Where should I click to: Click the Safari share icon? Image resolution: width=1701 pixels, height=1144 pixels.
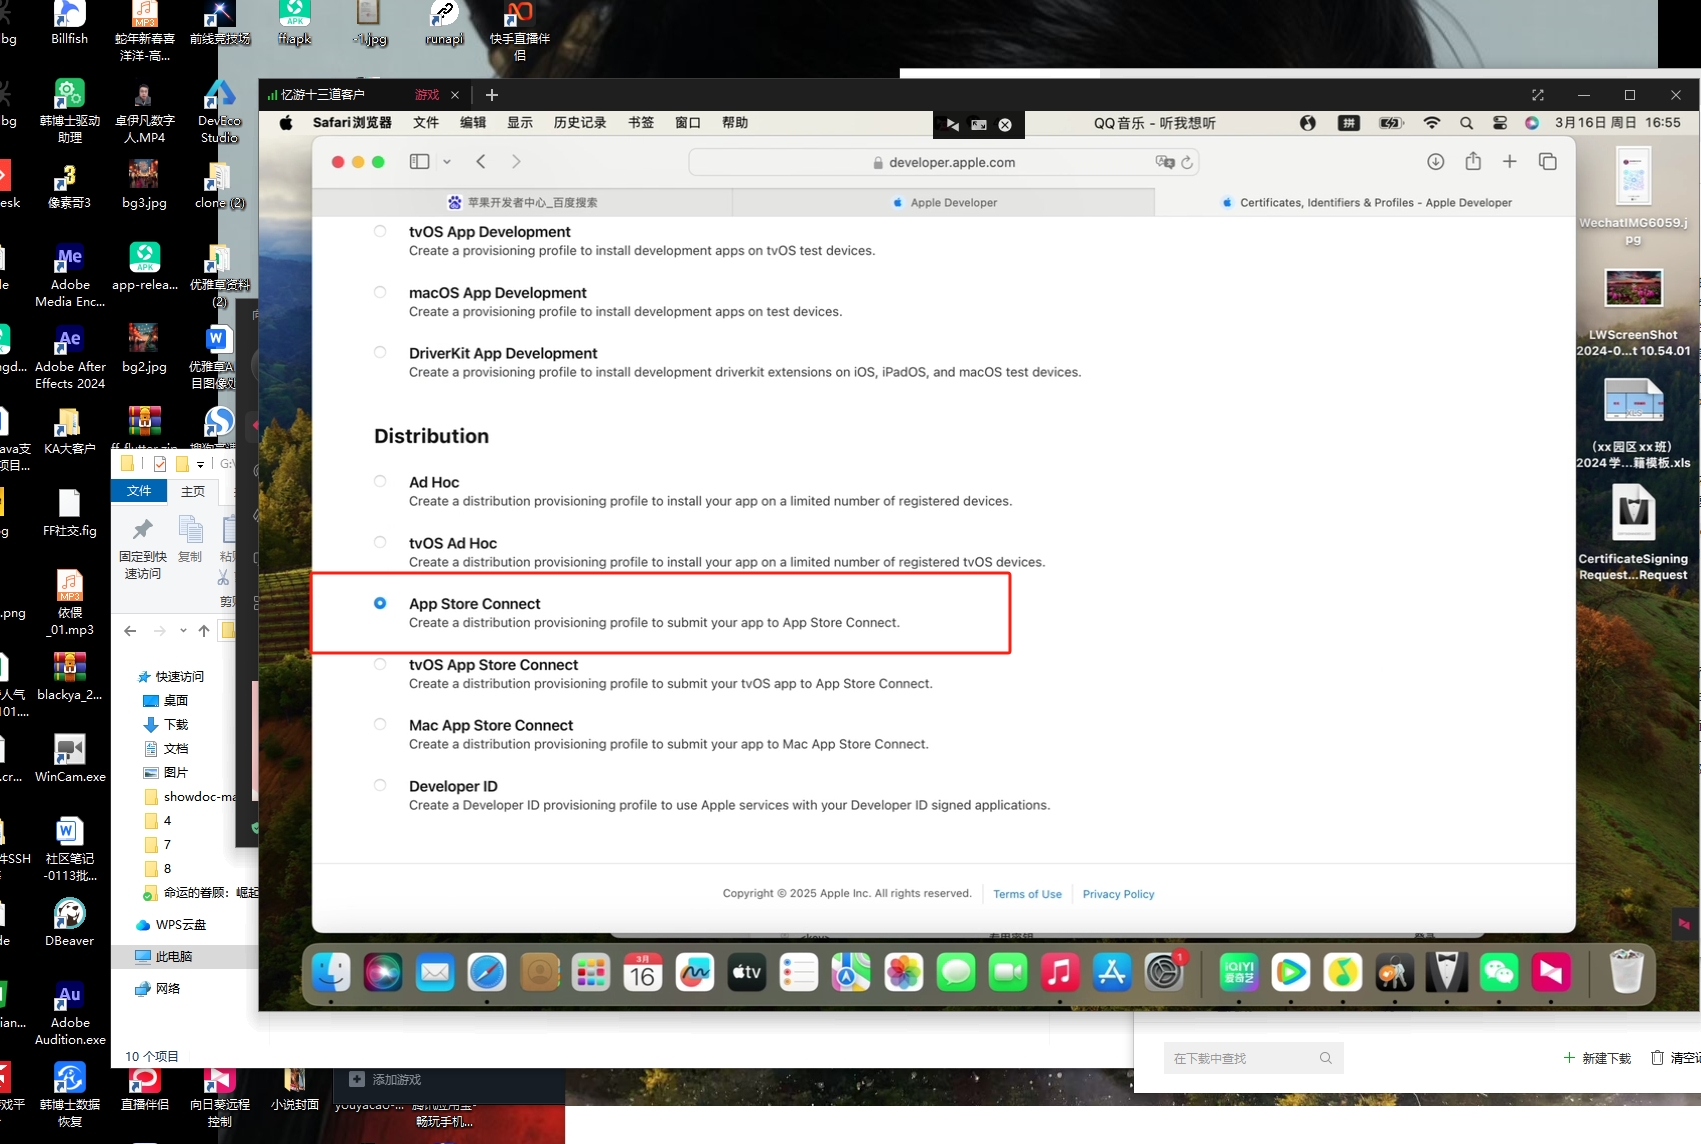[1473, 161]
